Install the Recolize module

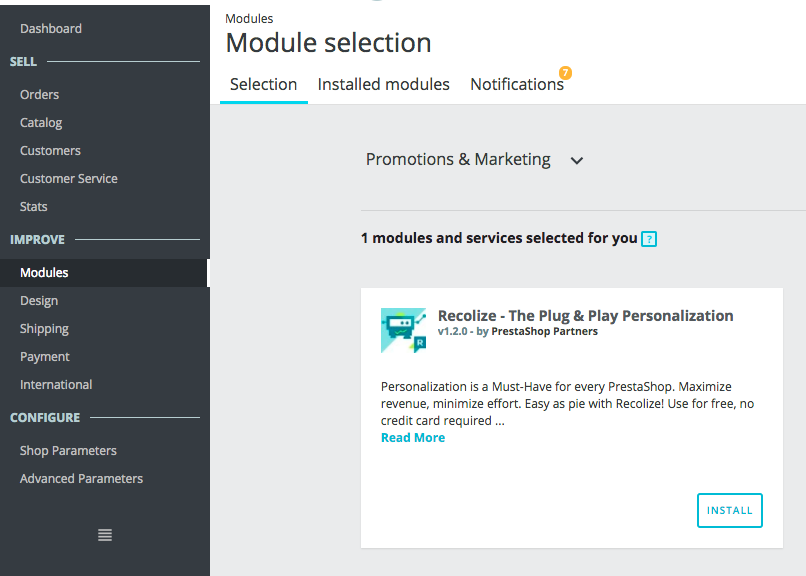click(729, 510)
